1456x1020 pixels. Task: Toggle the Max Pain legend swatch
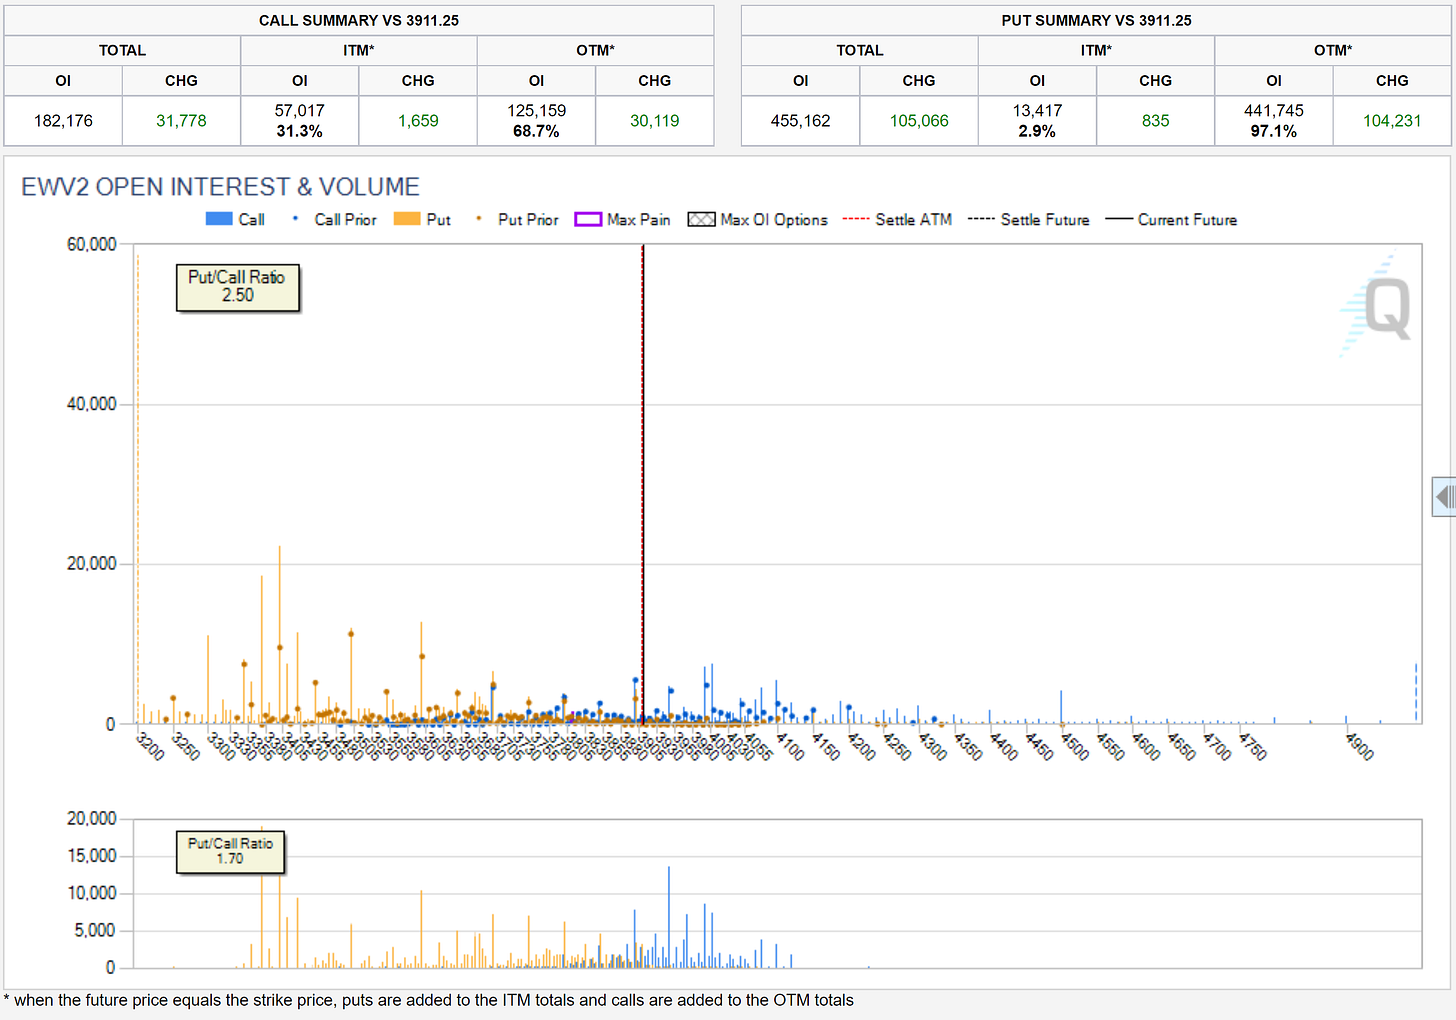tap(588, 219)
